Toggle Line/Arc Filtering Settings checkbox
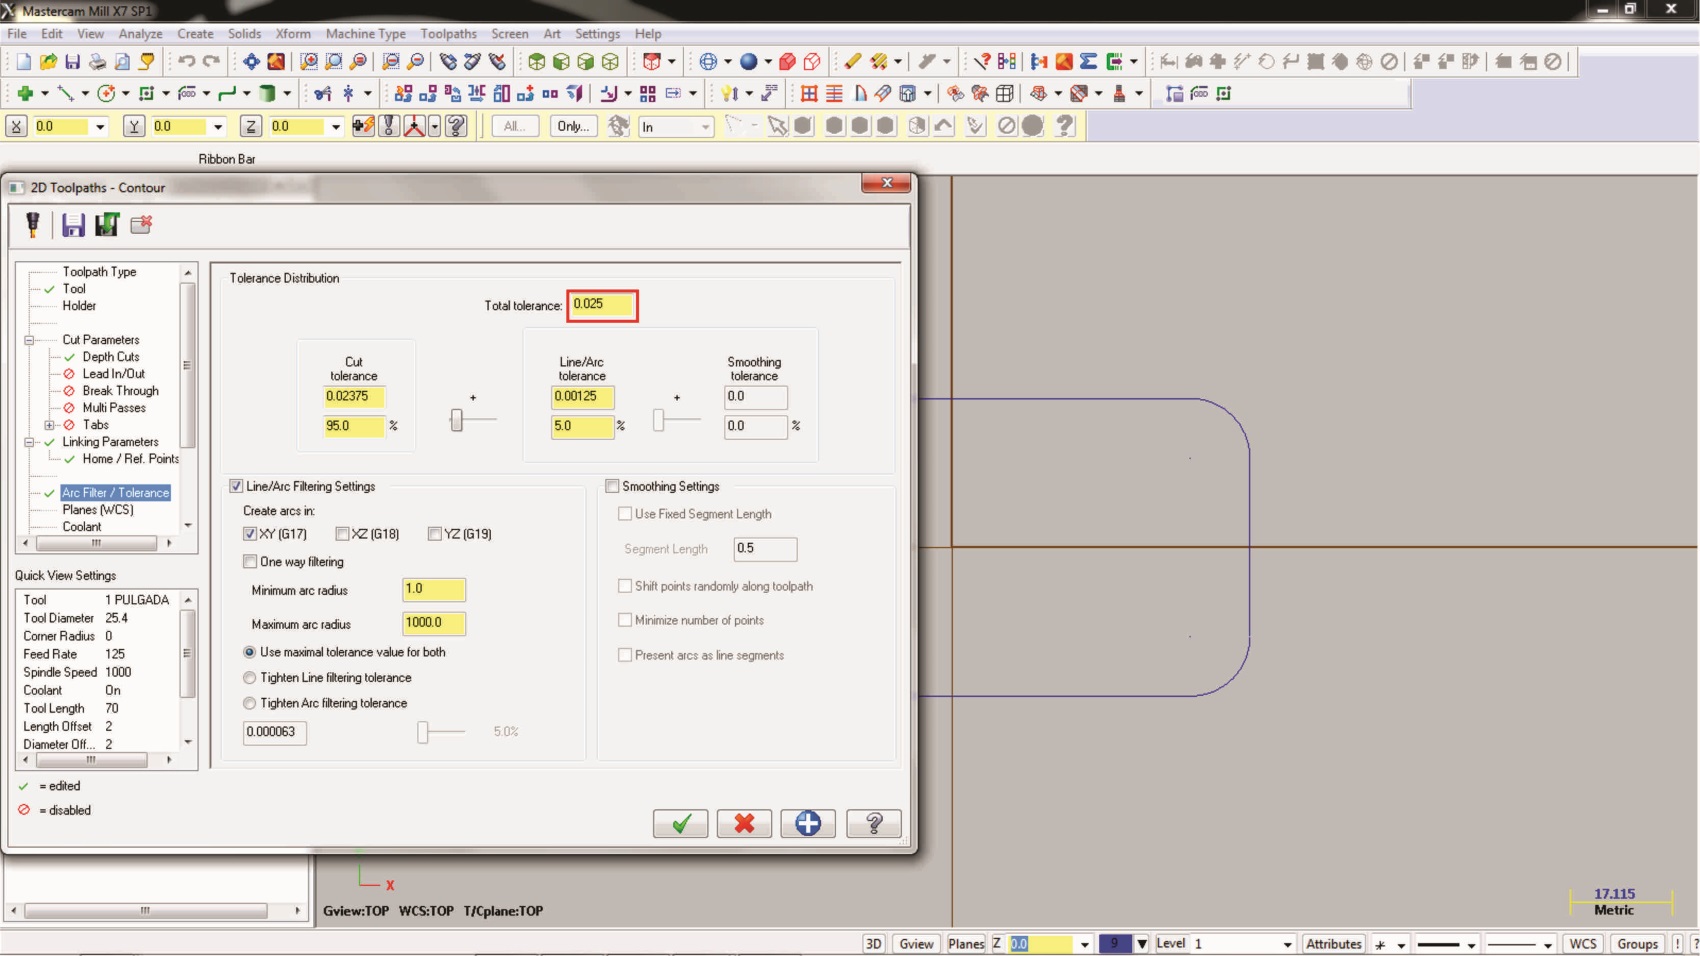 click(236, 486)
